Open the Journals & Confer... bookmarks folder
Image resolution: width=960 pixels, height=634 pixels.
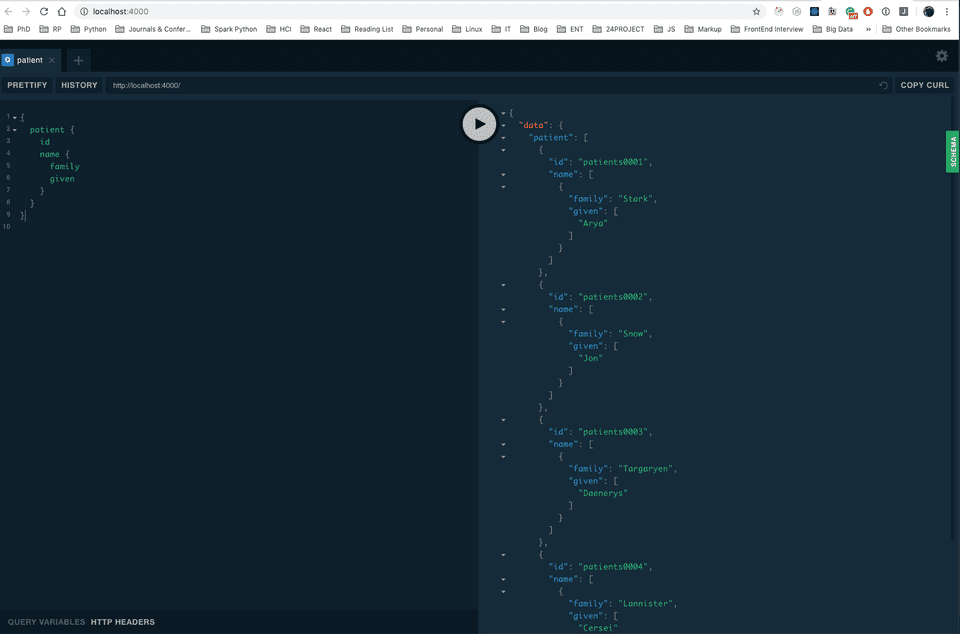[153, 29]
